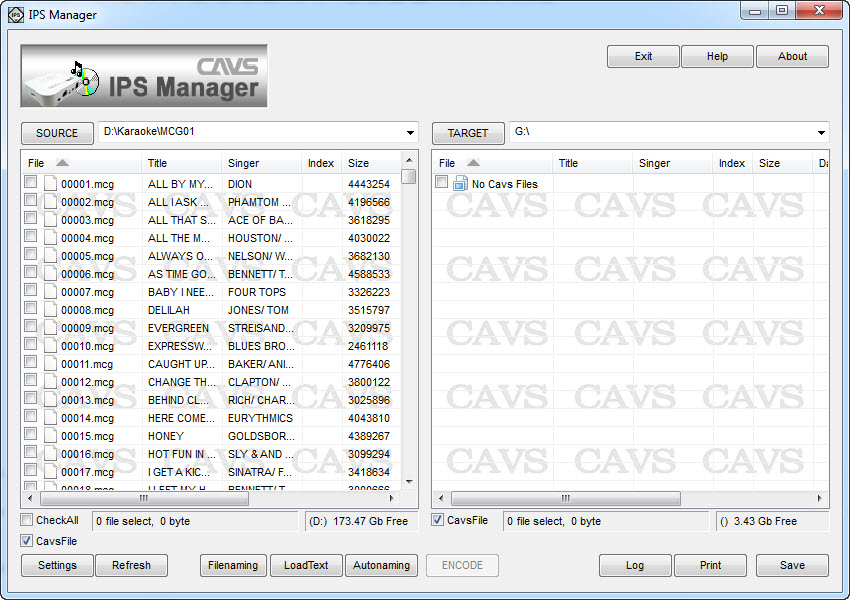The height and width of the screenshot is (600, 850).
Task: Click the source list scroll down arrow
Action: pos(409,480)
